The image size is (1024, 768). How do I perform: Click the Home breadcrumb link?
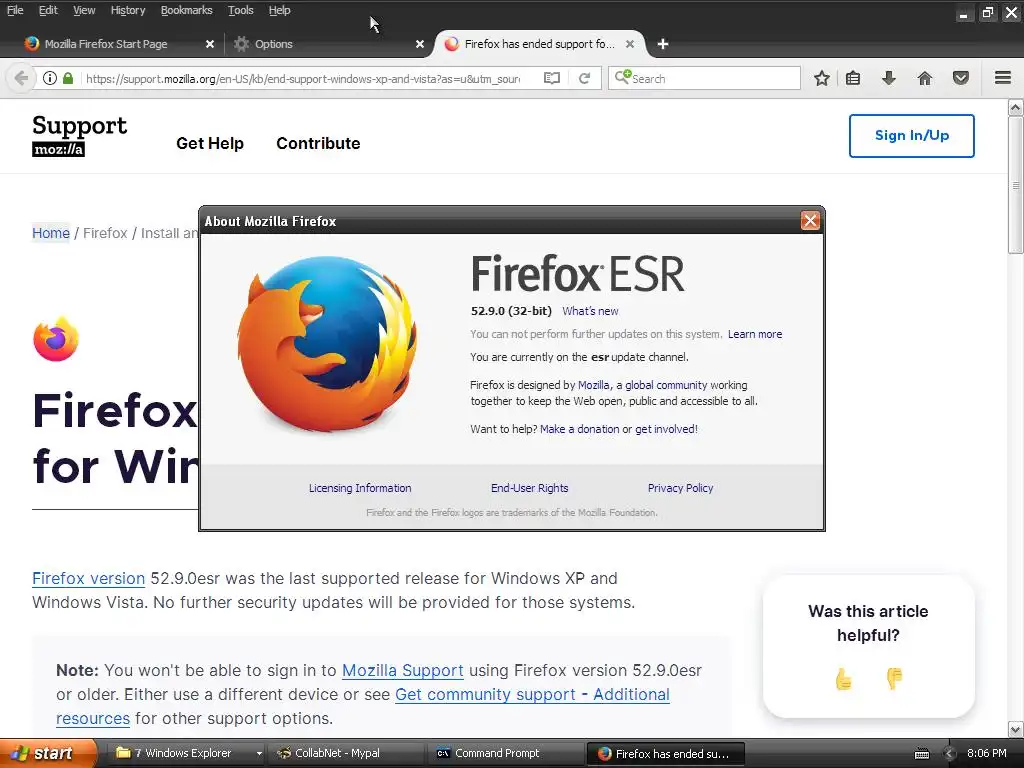[x=51, y=233]
